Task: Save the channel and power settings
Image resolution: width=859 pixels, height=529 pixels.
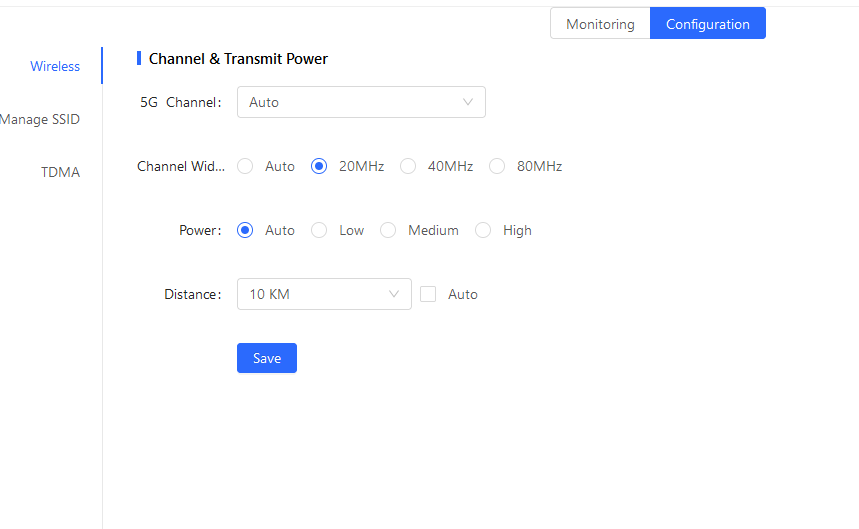Action: pyautogui.click(x=267, y=358)
